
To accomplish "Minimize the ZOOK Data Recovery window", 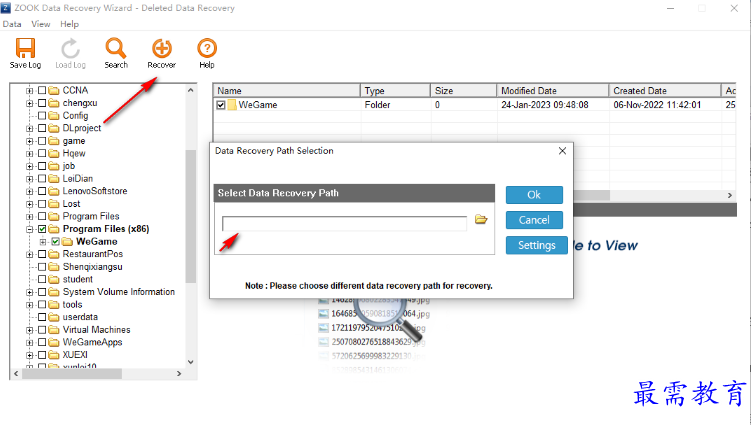I will tap(670, 8).
